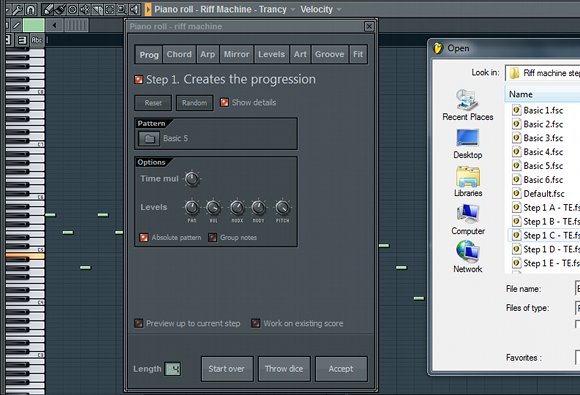Open Look in folder combo box
Viewport: 580px width, 395px height.
click(x=543, y=73)
